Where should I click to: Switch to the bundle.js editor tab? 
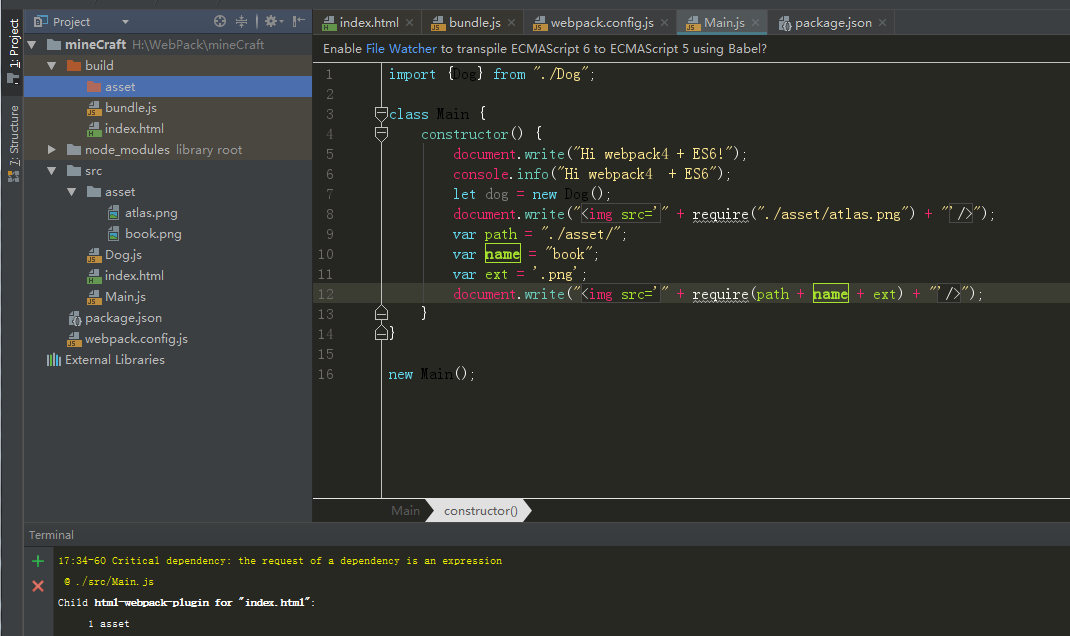pyautogui.click(x=467, y=23)
